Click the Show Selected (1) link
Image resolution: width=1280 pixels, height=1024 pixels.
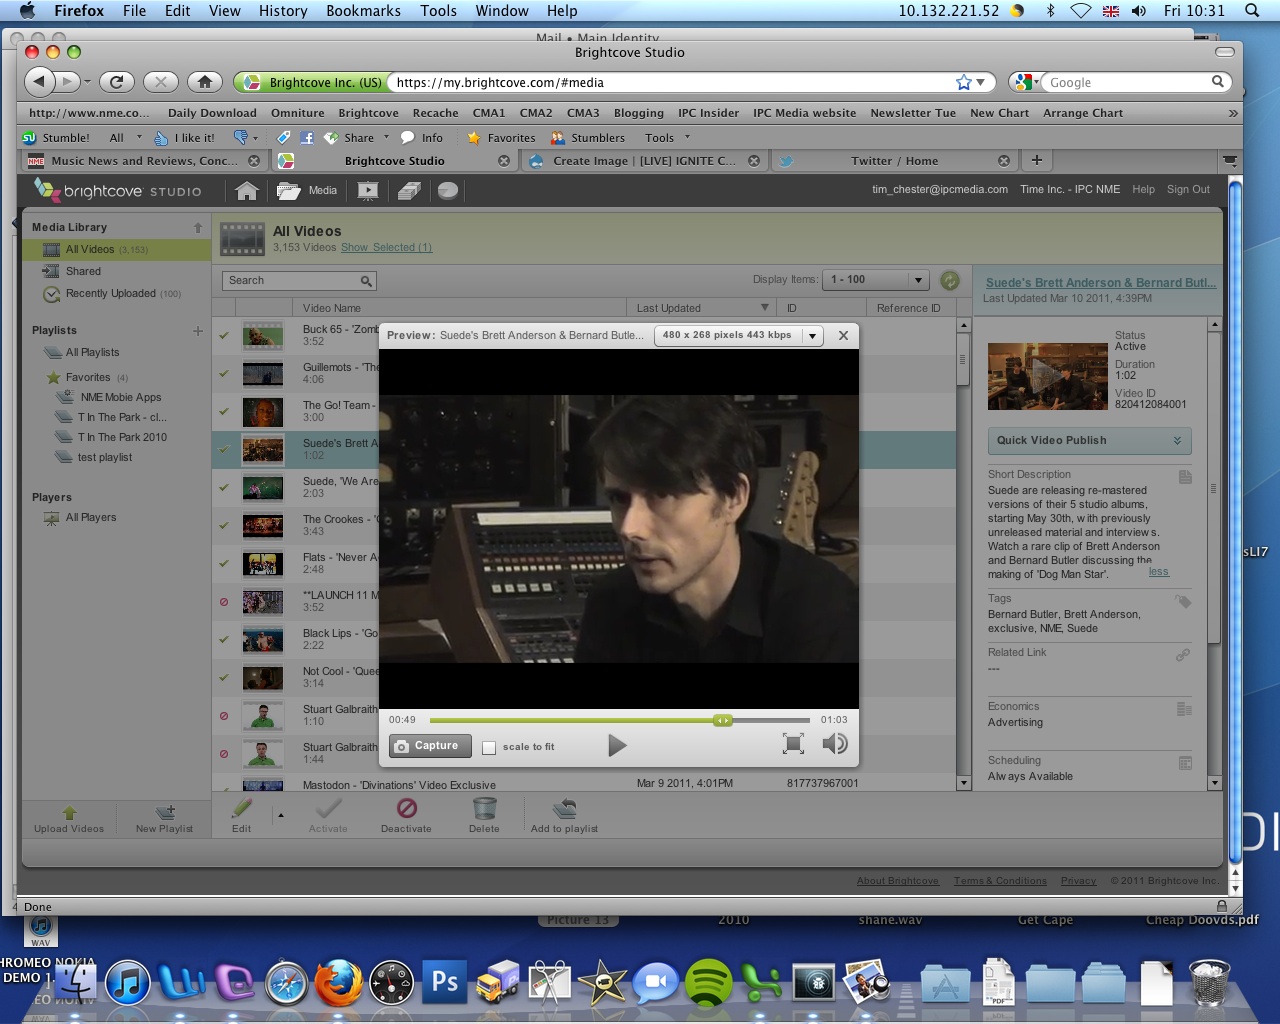pyautogui.click(x=386, y=247)
